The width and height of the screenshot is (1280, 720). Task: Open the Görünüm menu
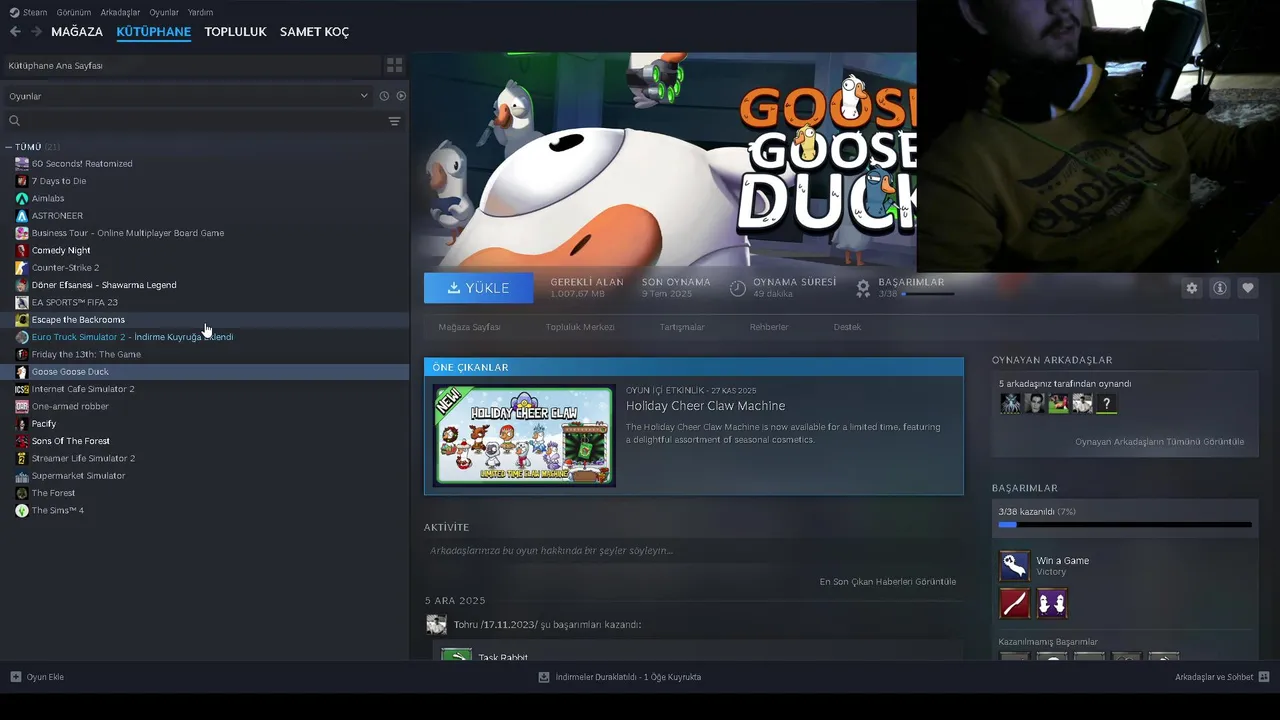coord(74,12)
